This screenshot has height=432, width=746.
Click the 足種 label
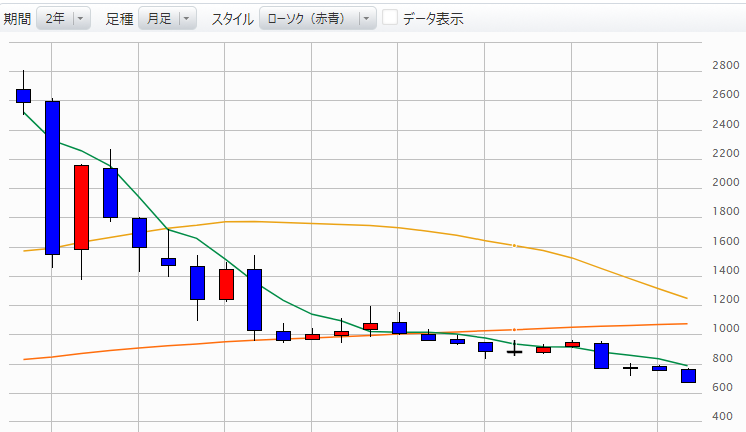click(119, 19)
